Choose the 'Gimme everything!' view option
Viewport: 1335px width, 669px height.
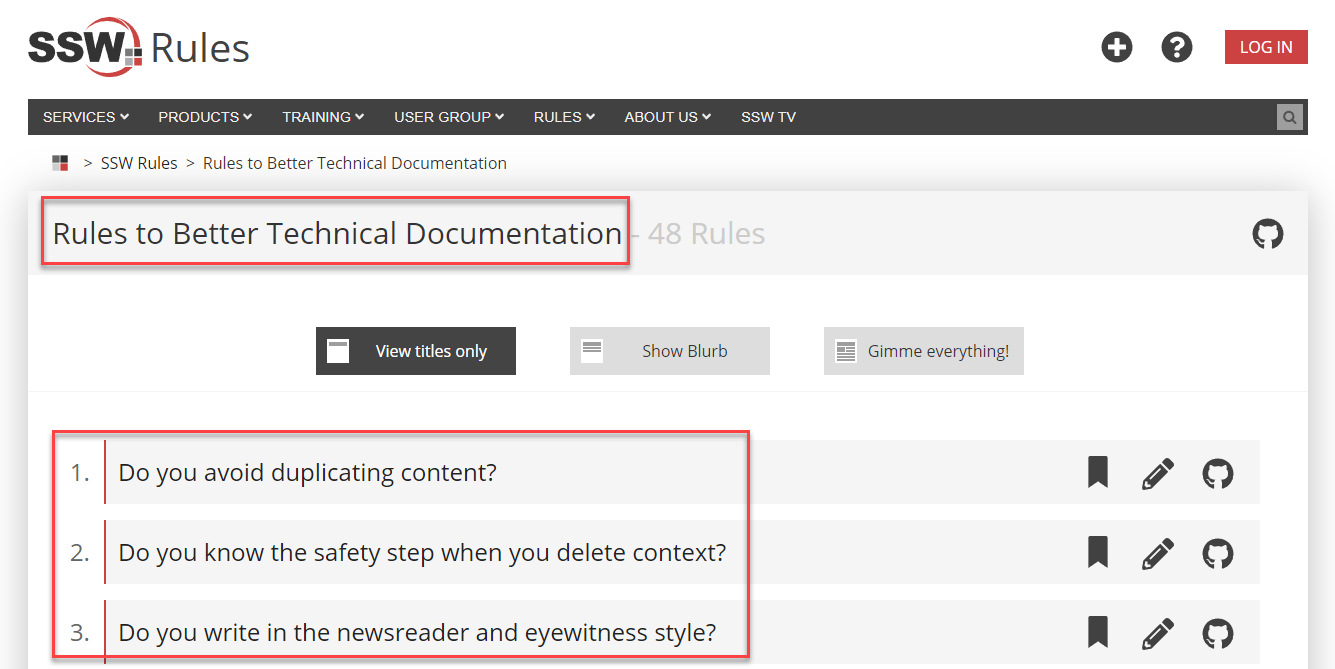923,351
